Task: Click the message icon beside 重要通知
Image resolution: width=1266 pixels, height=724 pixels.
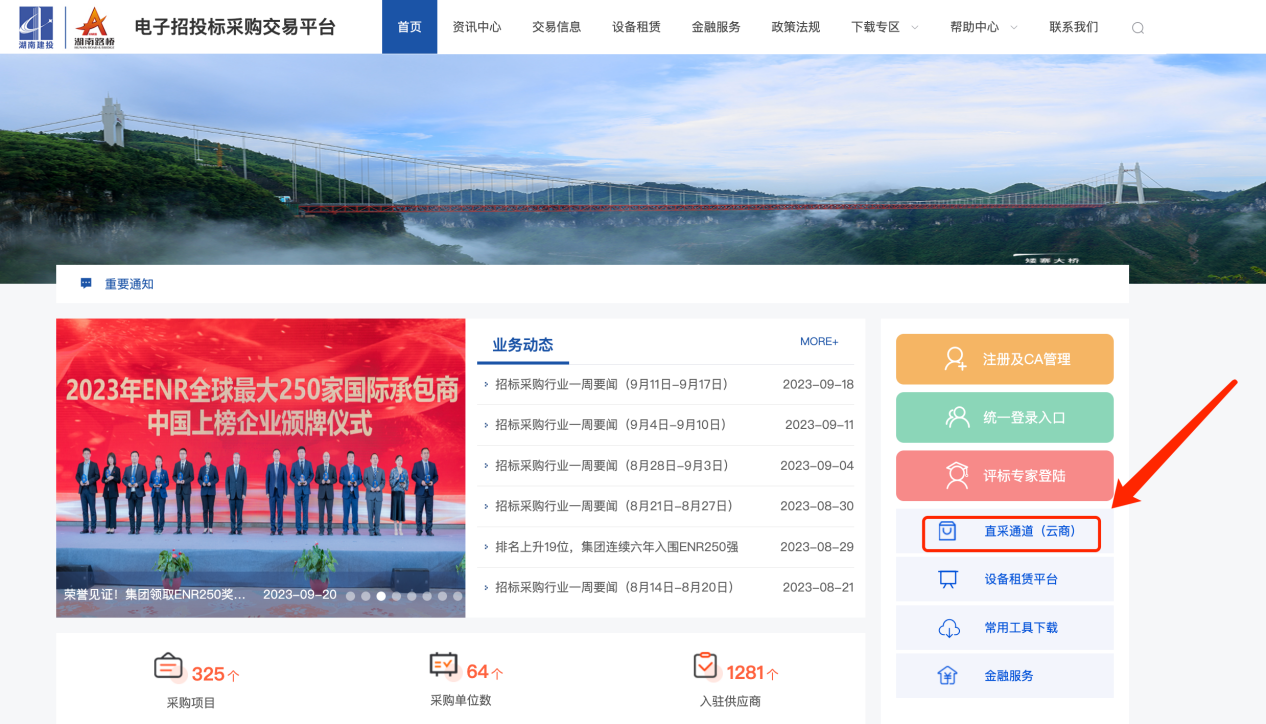Action: [x=86, y=284]
